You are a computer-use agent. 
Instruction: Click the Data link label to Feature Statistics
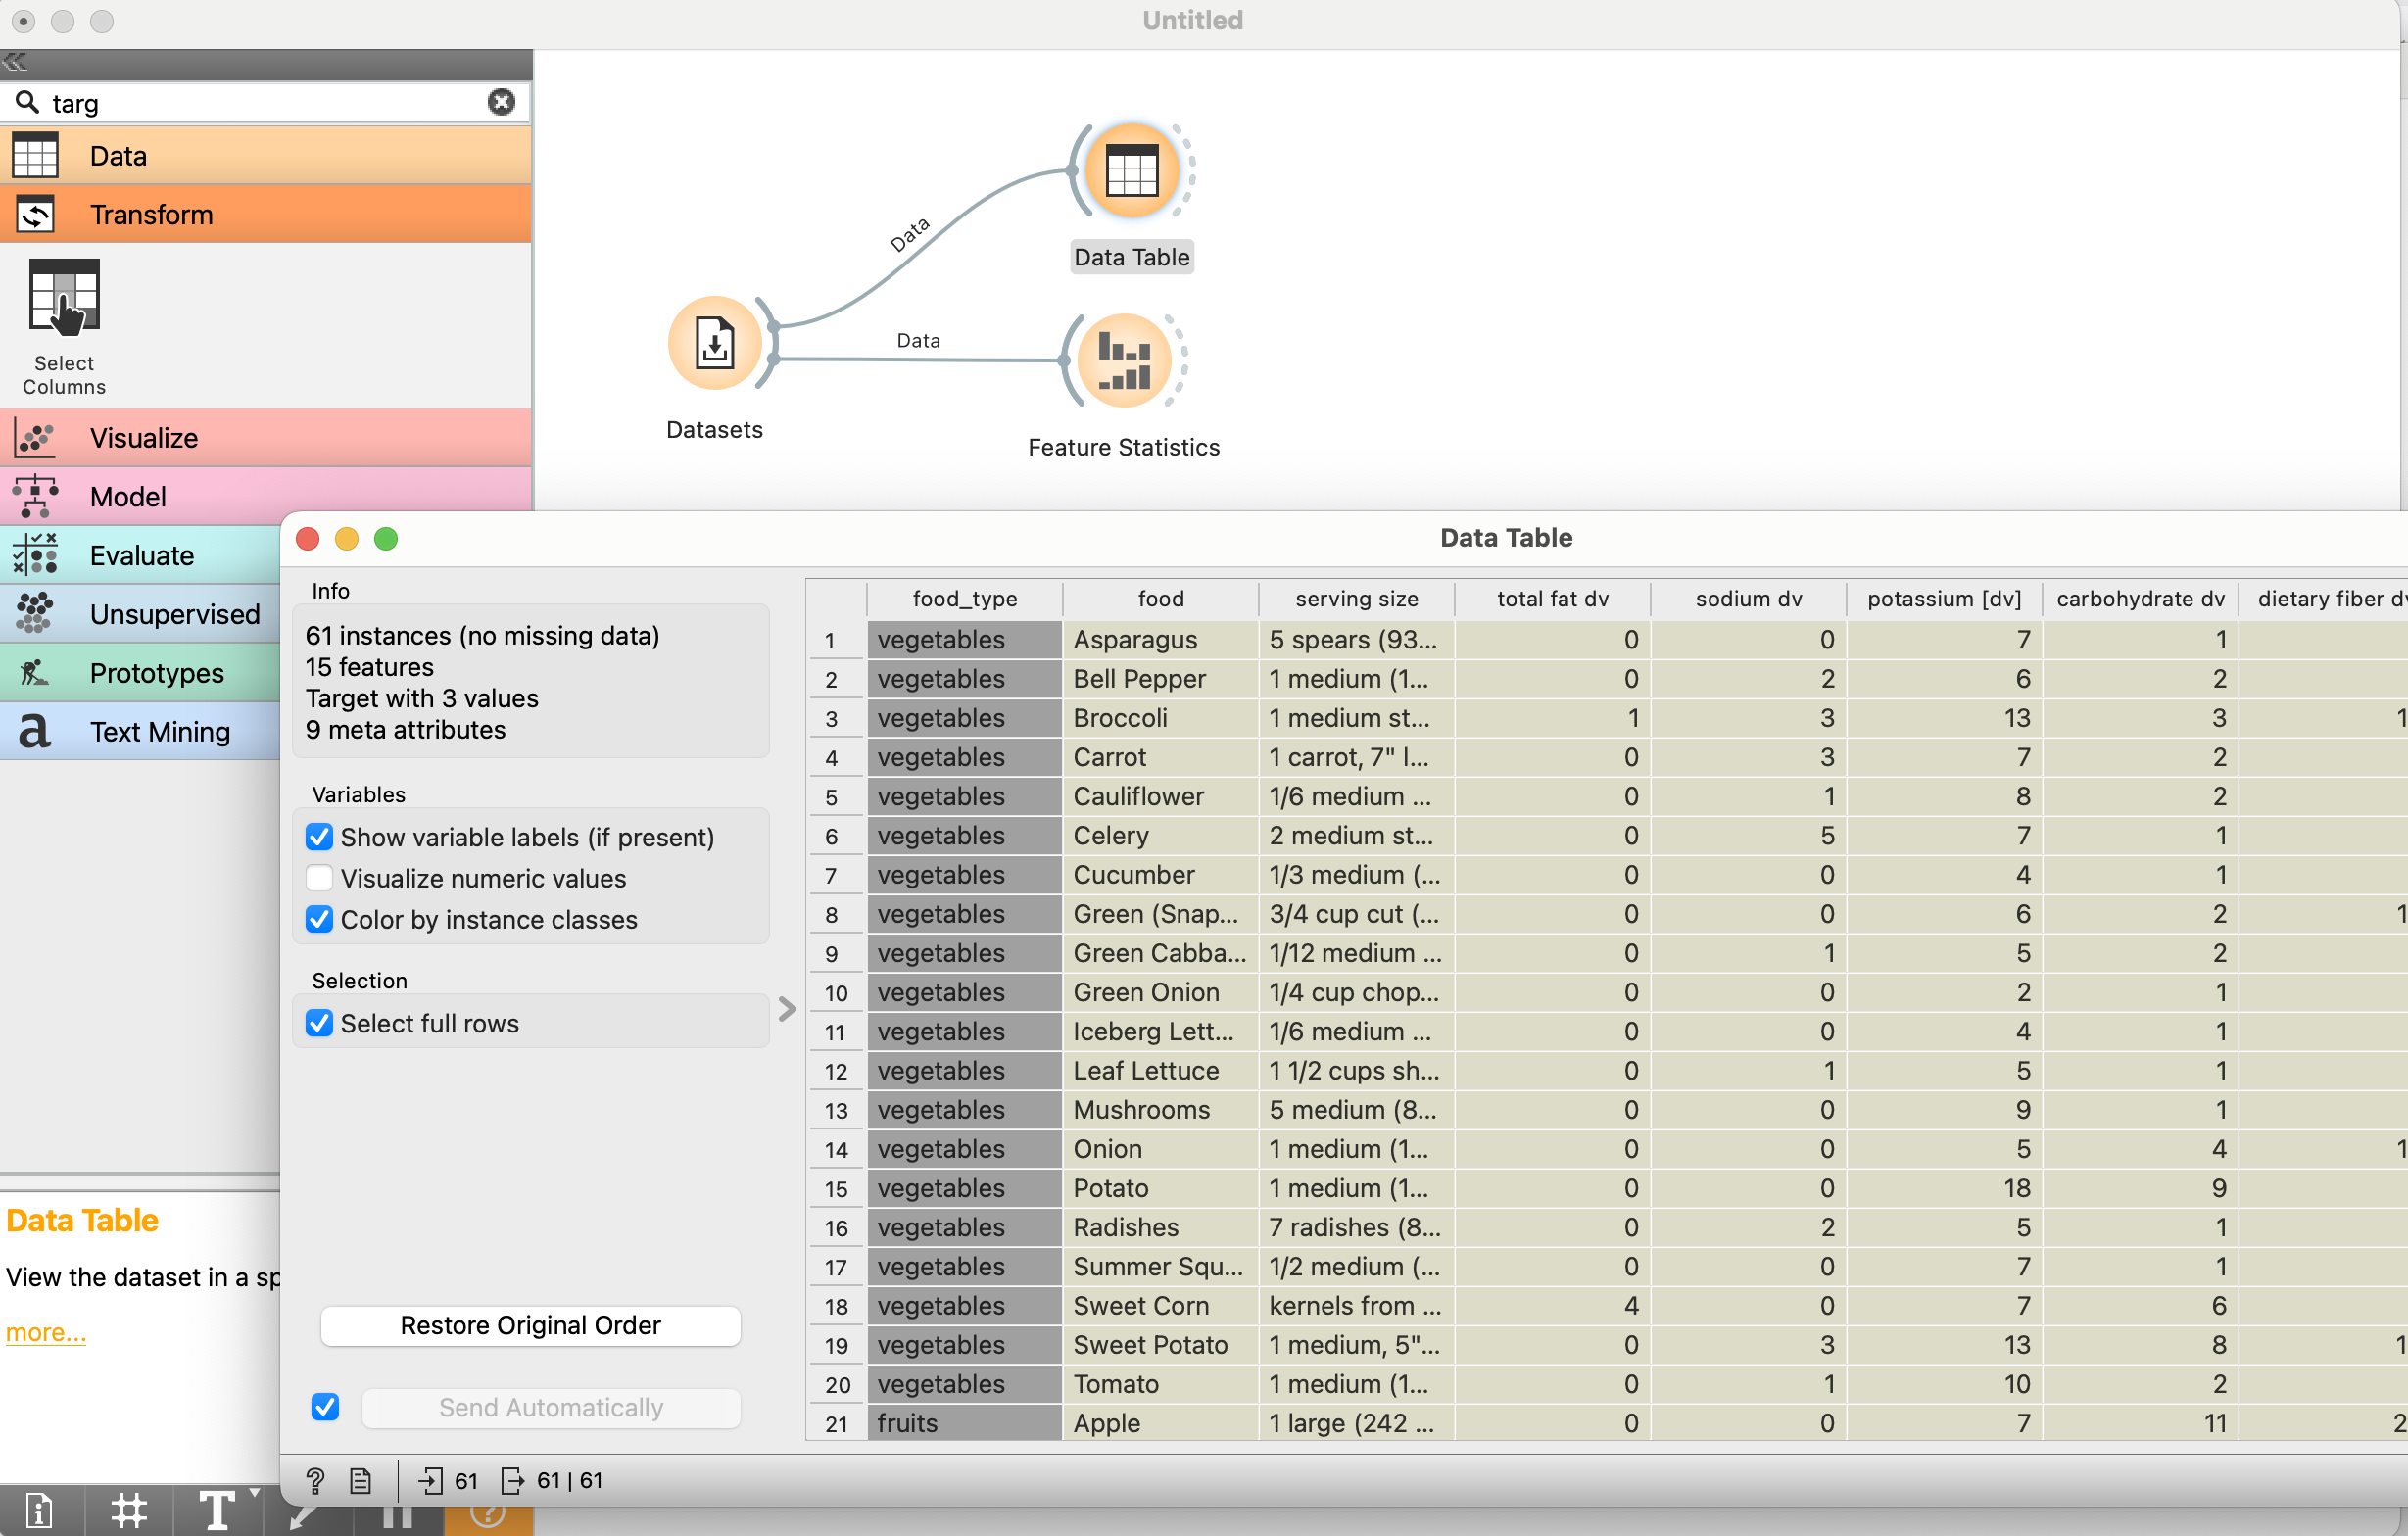point(918,340)
